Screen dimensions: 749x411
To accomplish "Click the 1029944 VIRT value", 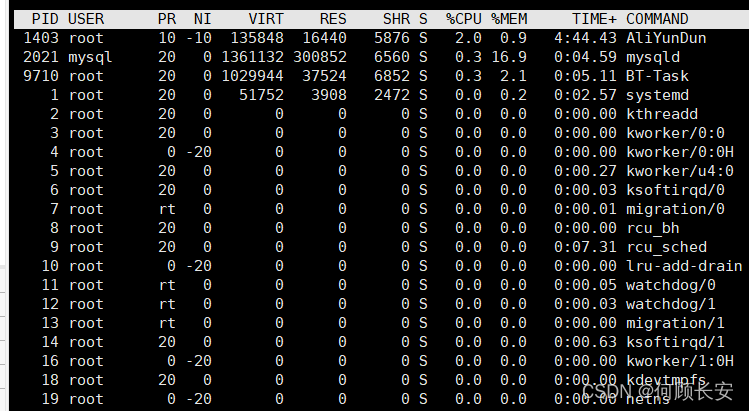I will coord(253,76).
